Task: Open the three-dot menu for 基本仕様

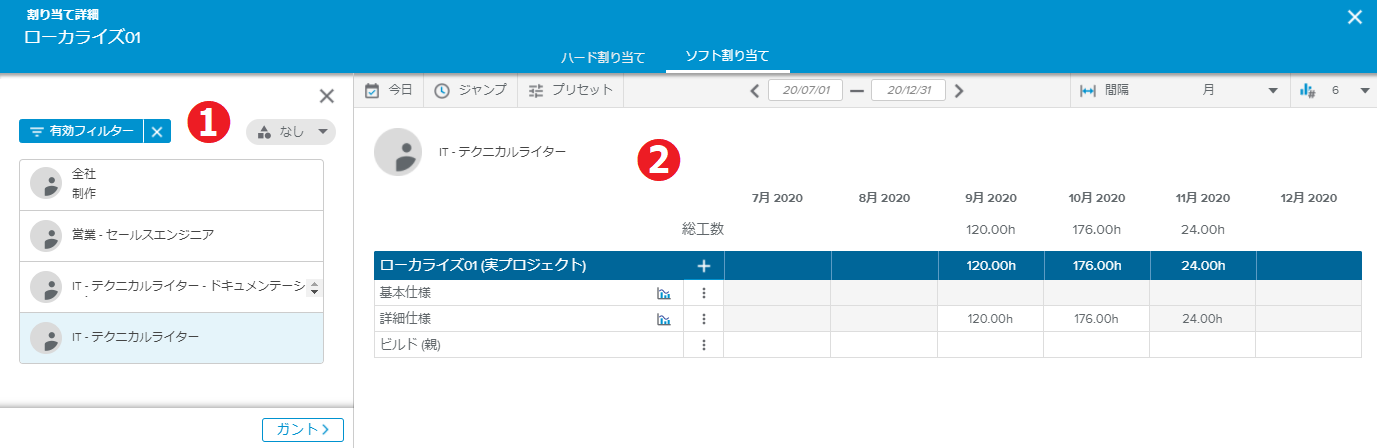Action: [704, 293]
